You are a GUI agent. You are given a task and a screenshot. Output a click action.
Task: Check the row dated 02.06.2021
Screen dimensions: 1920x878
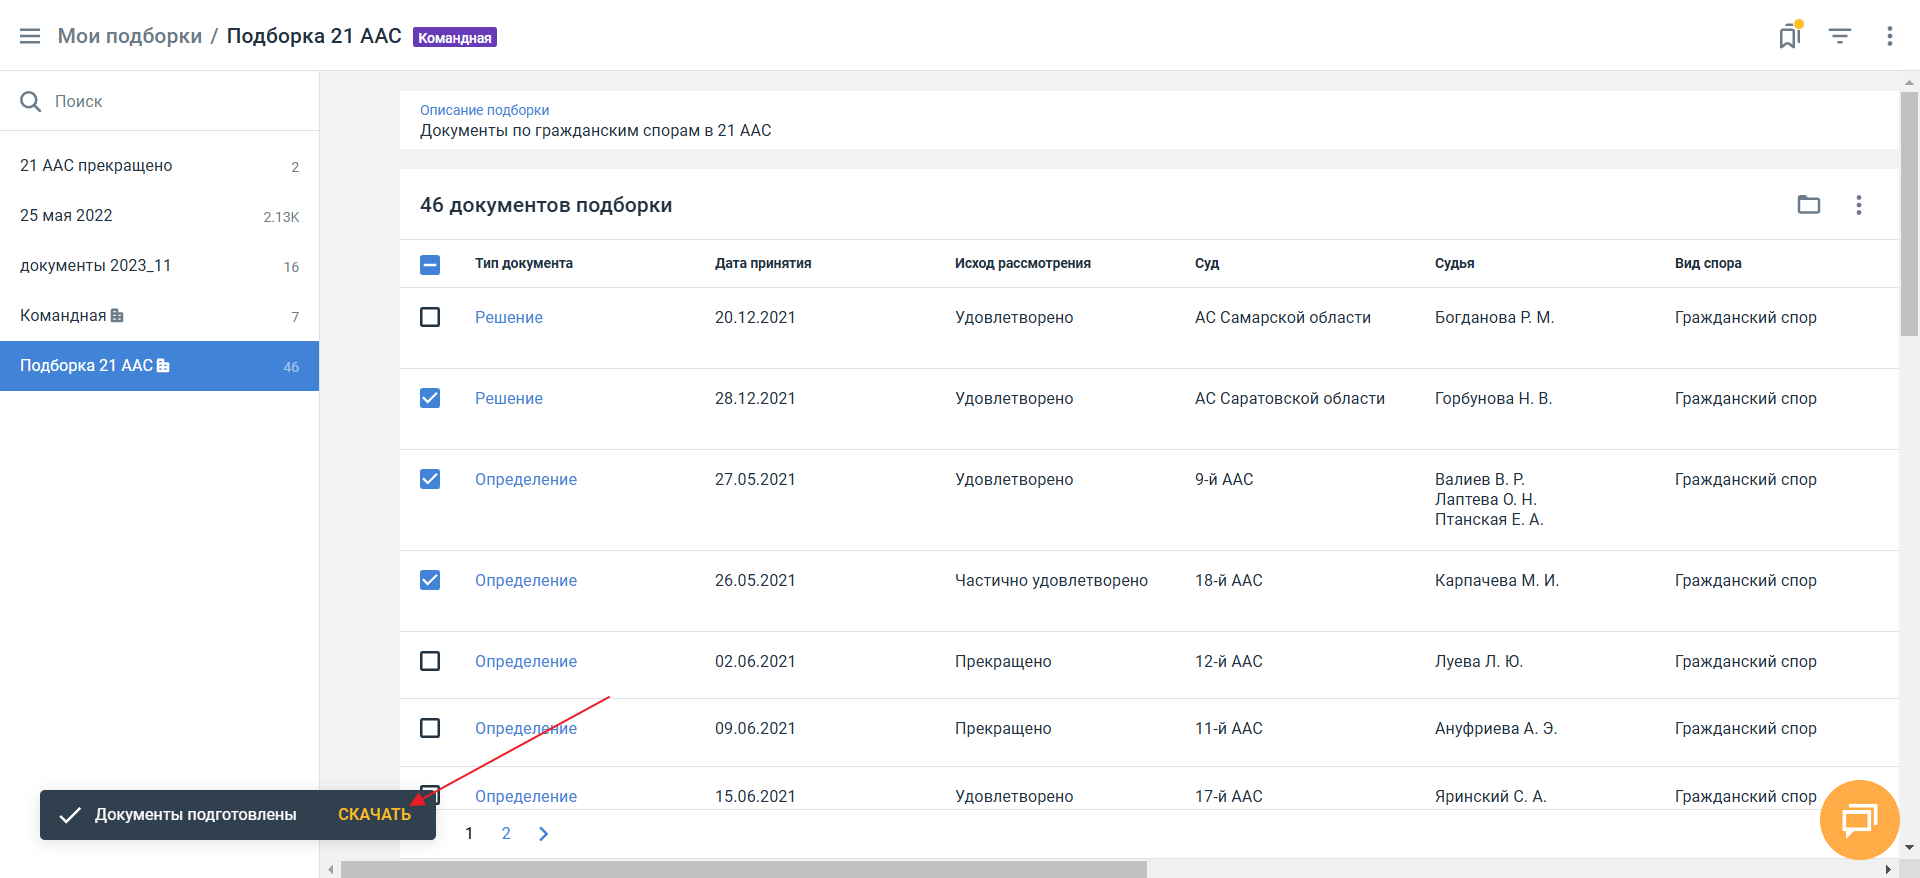coord(430,661)
